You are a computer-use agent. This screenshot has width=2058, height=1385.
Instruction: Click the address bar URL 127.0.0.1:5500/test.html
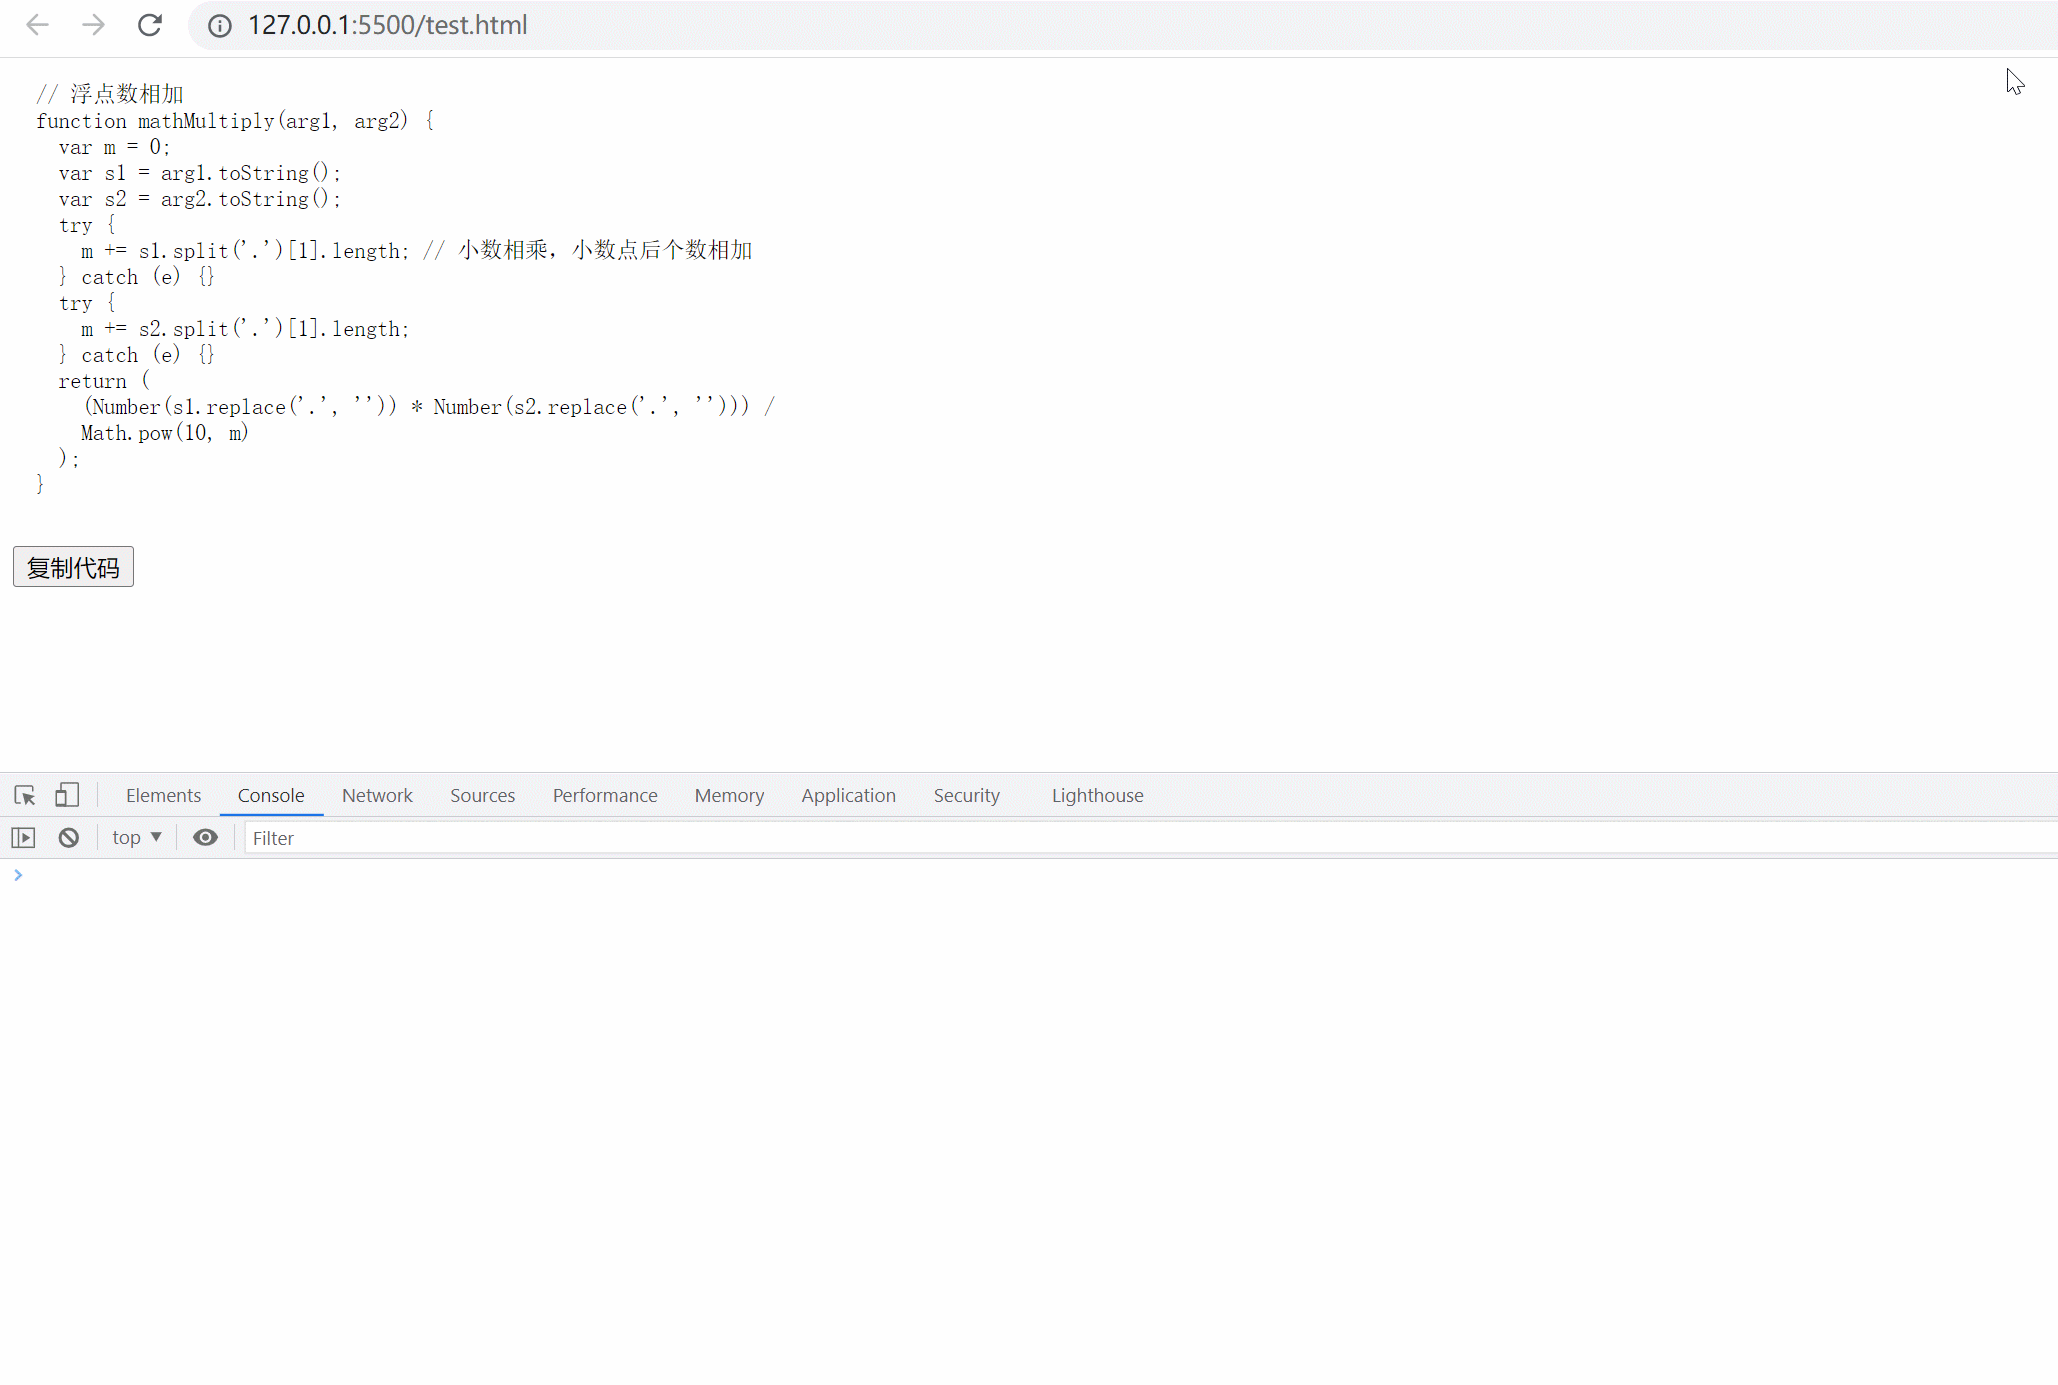387,25
